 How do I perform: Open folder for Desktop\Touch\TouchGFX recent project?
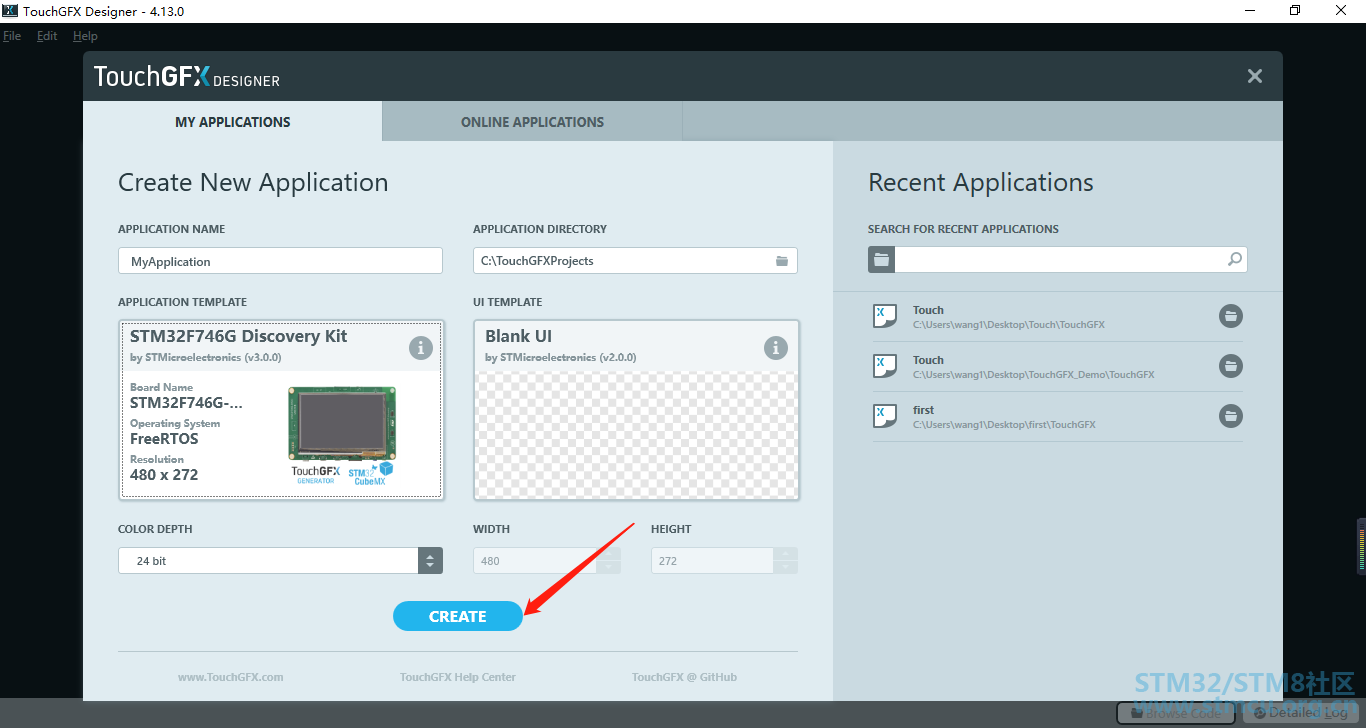[1231, 316]
